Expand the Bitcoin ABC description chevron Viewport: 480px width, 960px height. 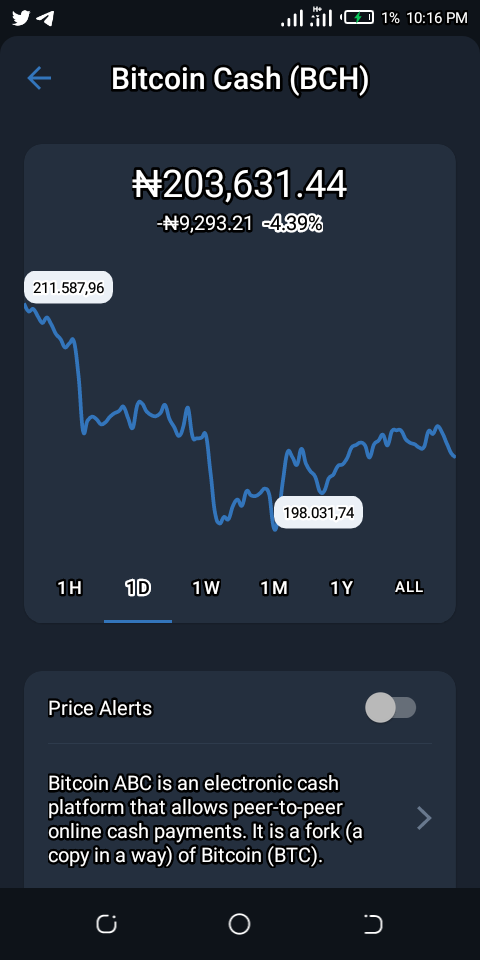pyautogui.click(x=424, y=818)
